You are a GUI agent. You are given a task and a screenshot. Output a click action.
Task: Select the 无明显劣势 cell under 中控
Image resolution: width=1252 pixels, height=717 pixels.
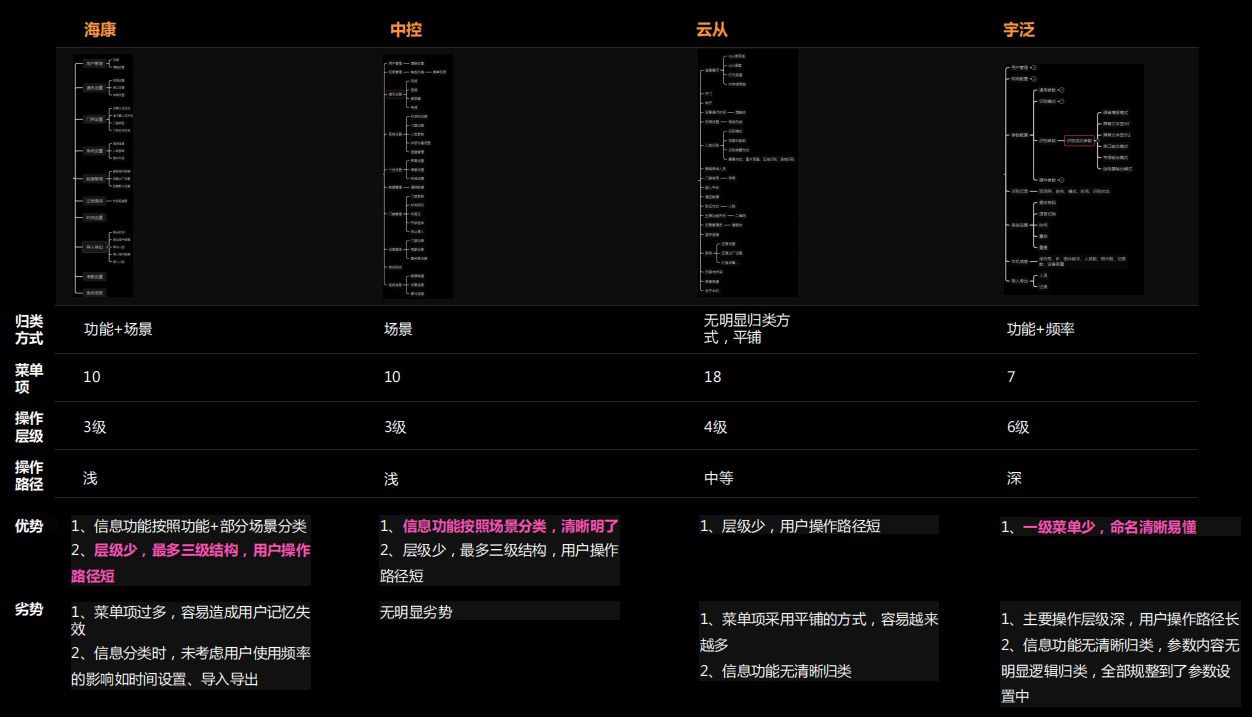pos(416,611)
